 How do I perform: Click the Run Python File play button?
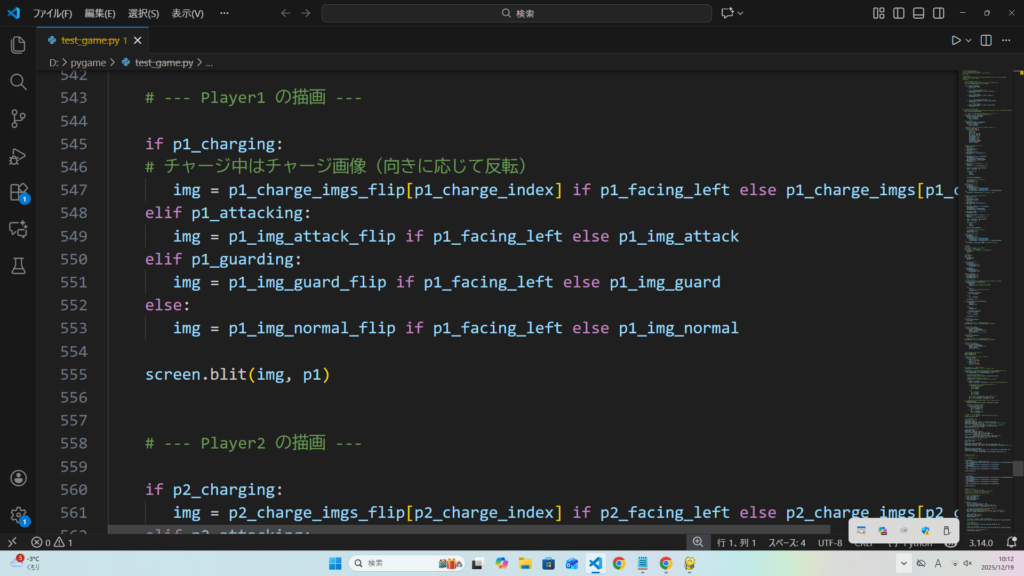coord(956,40)
